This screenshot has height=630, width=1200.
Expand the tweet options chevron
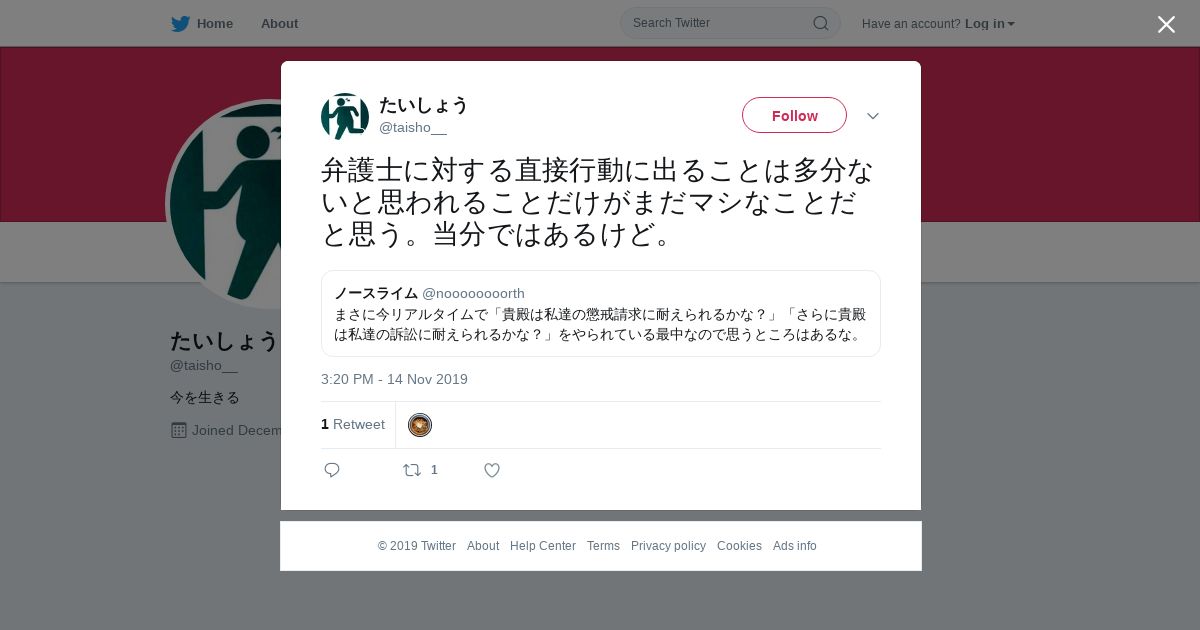click(872, 116)
